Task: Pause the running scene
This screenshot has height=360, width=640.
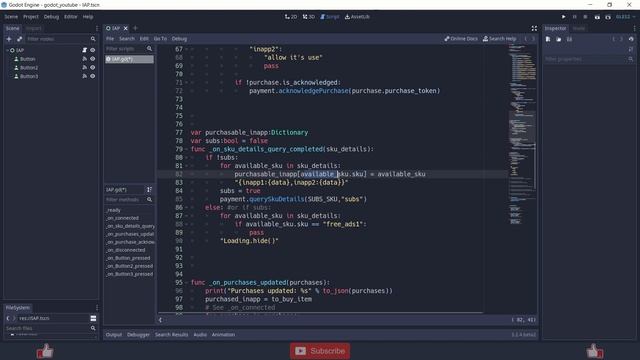Action: 575,17
